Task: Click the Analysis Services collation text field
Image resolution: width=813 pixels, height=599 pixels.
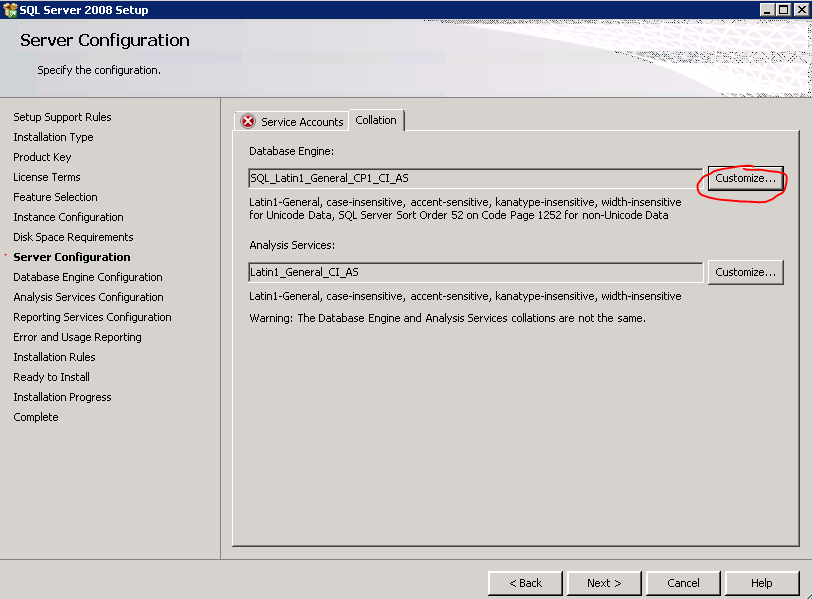Action: click(474, 272)
